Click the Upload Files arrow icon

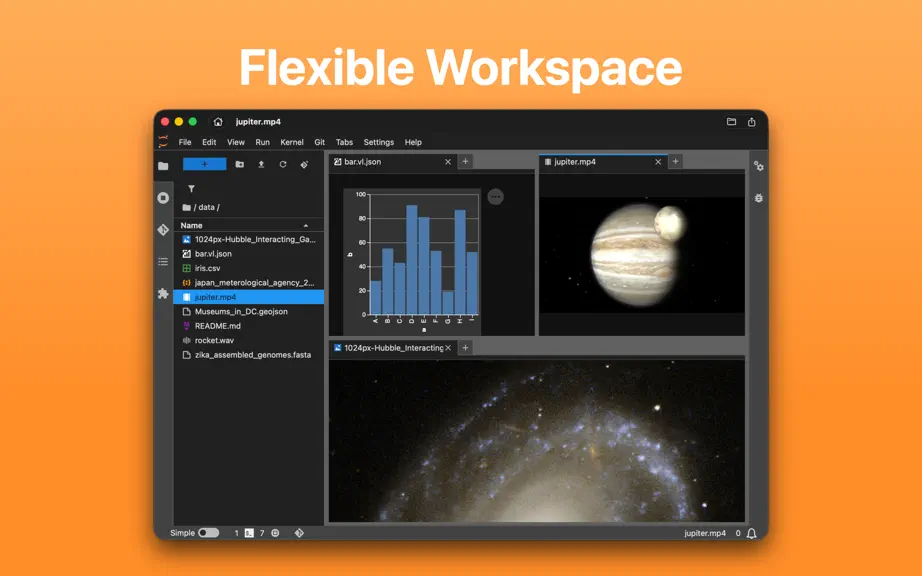click(261, 165)
